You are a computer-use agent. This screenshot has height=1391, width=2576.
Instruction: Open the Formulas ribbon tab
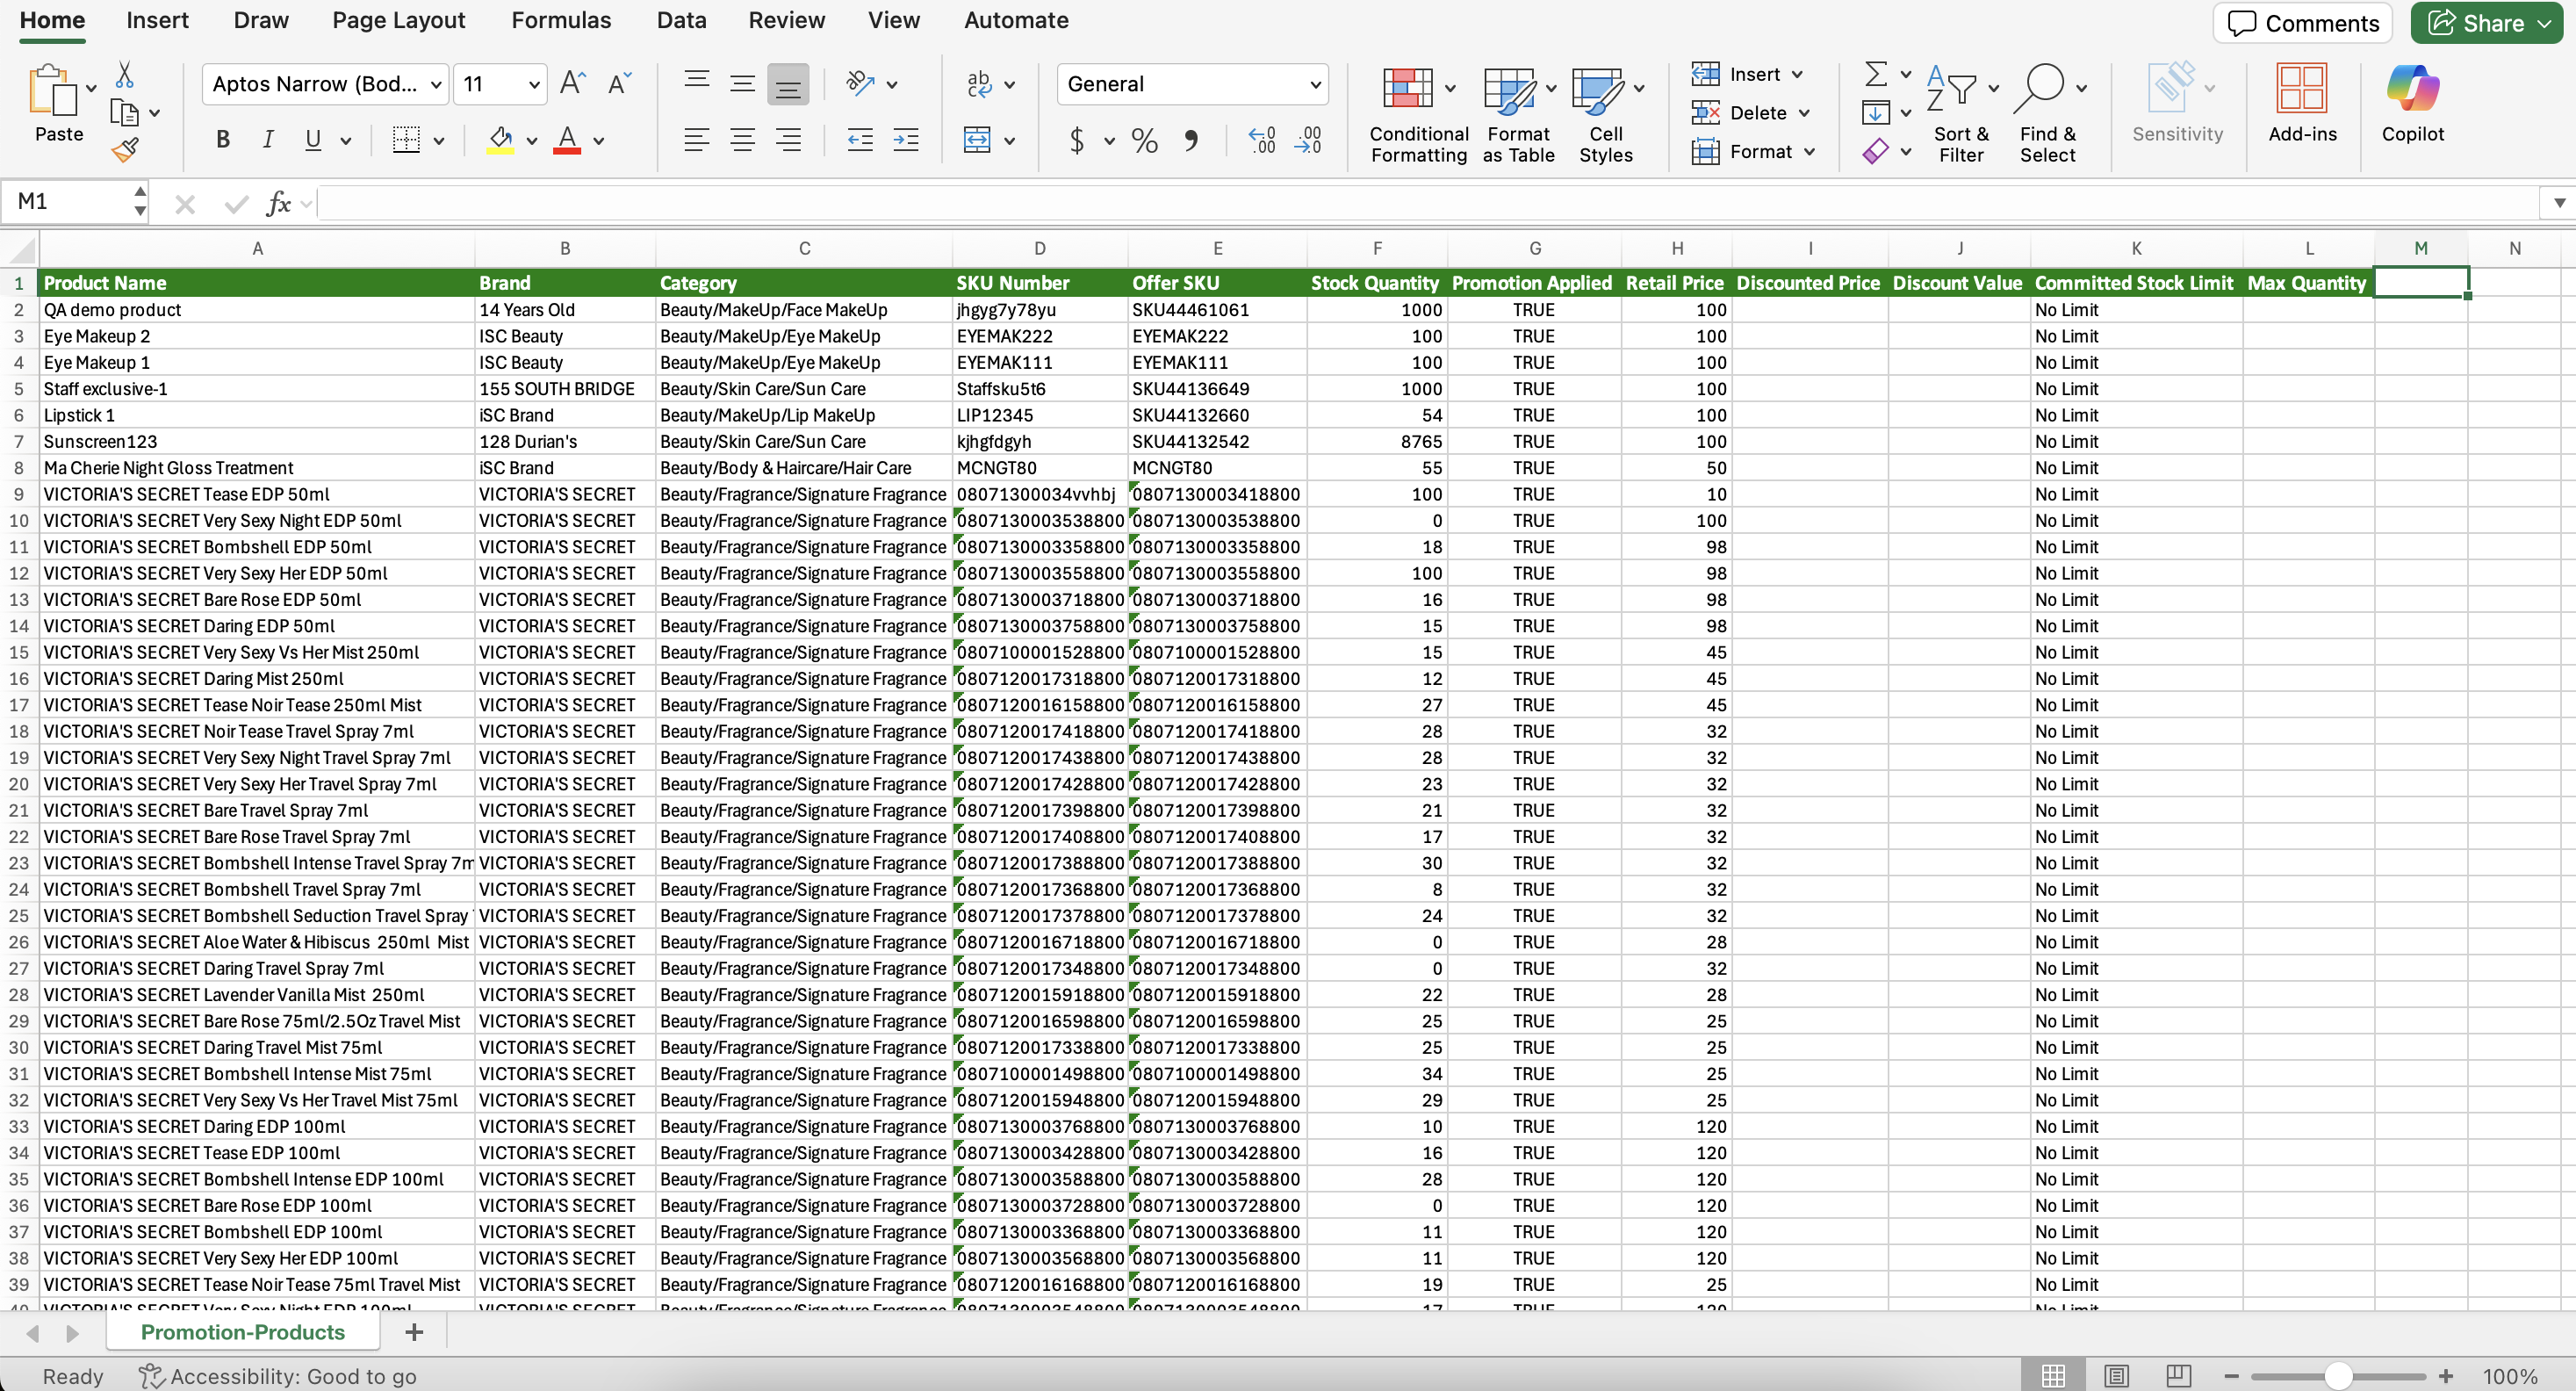tap(561, 21)
